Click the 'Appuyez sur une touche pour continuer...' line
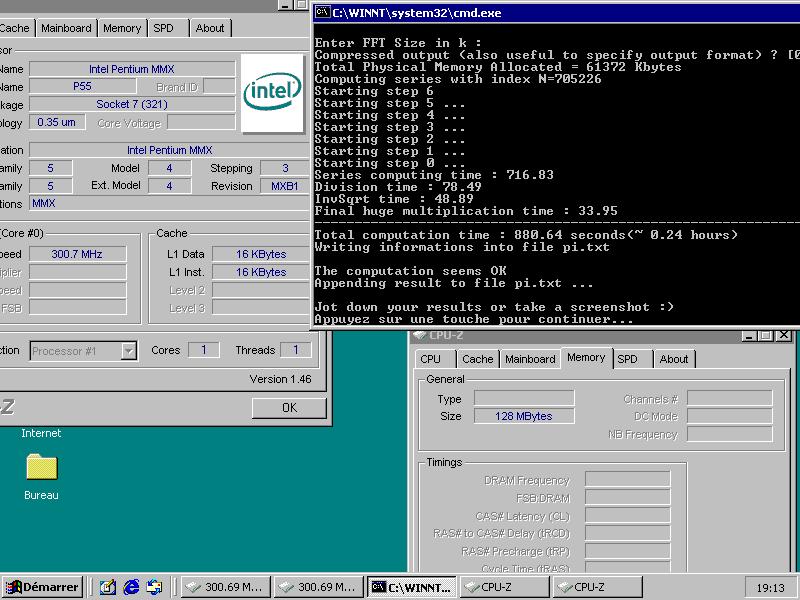 click(474, 319)
